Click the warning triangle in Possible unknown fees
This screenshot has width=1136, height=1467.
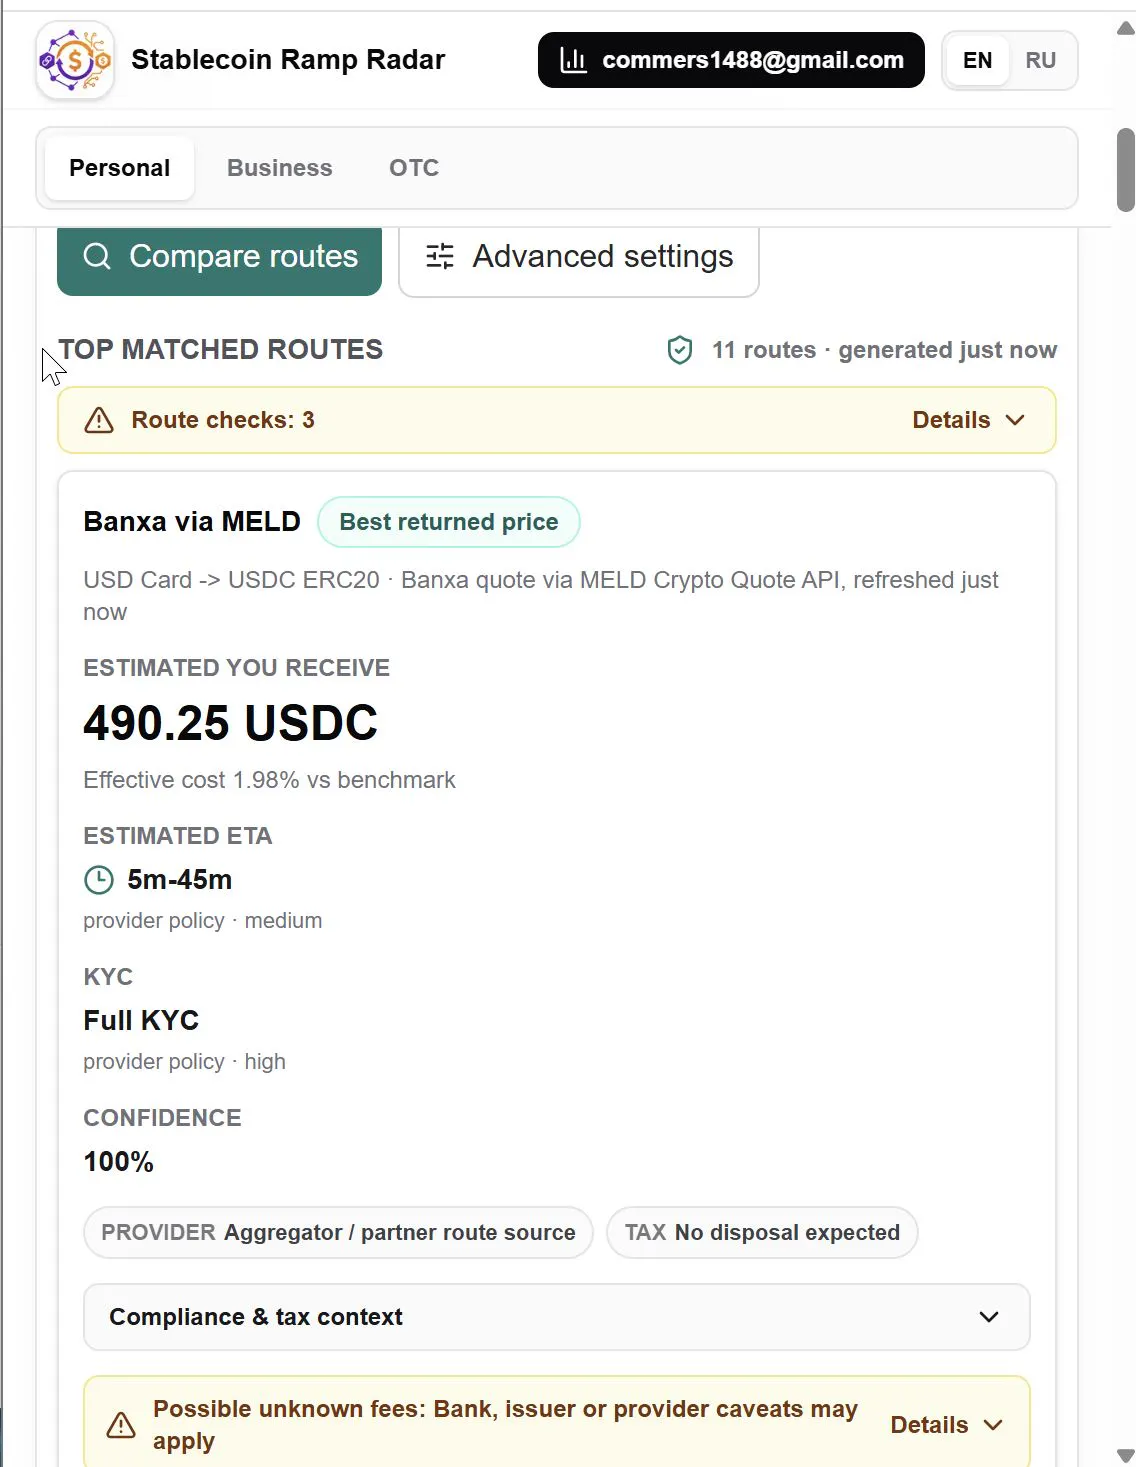[121, 1425]
